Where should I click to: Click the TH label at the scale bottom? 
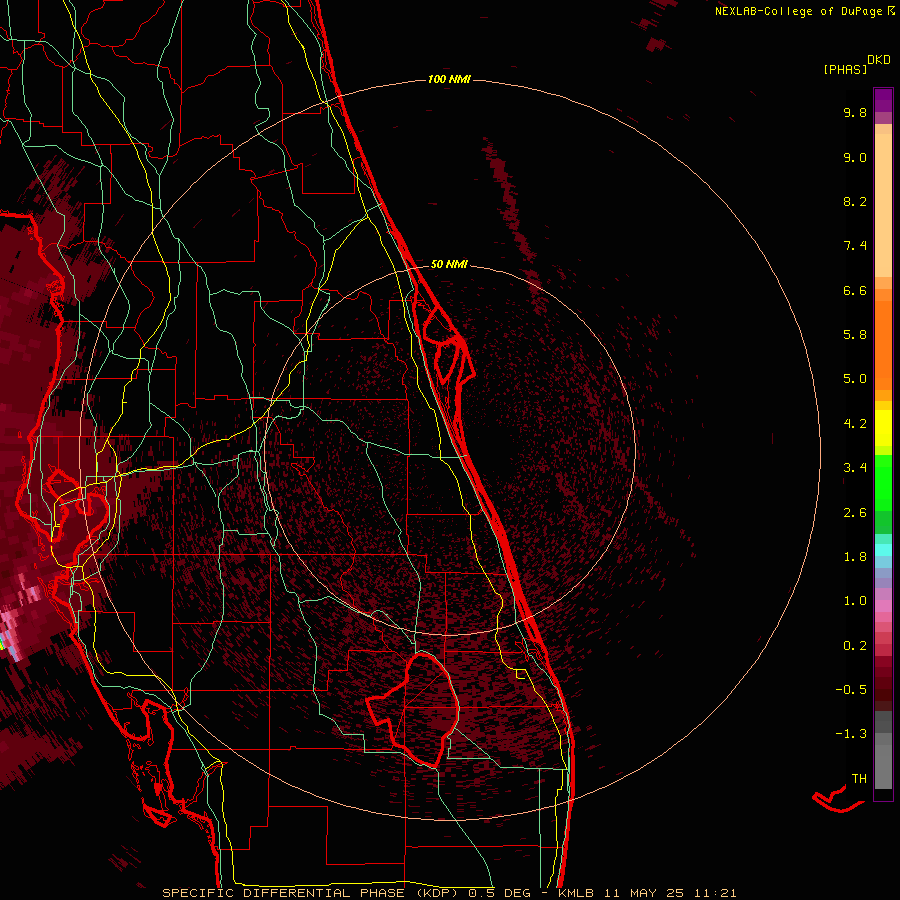859,779
